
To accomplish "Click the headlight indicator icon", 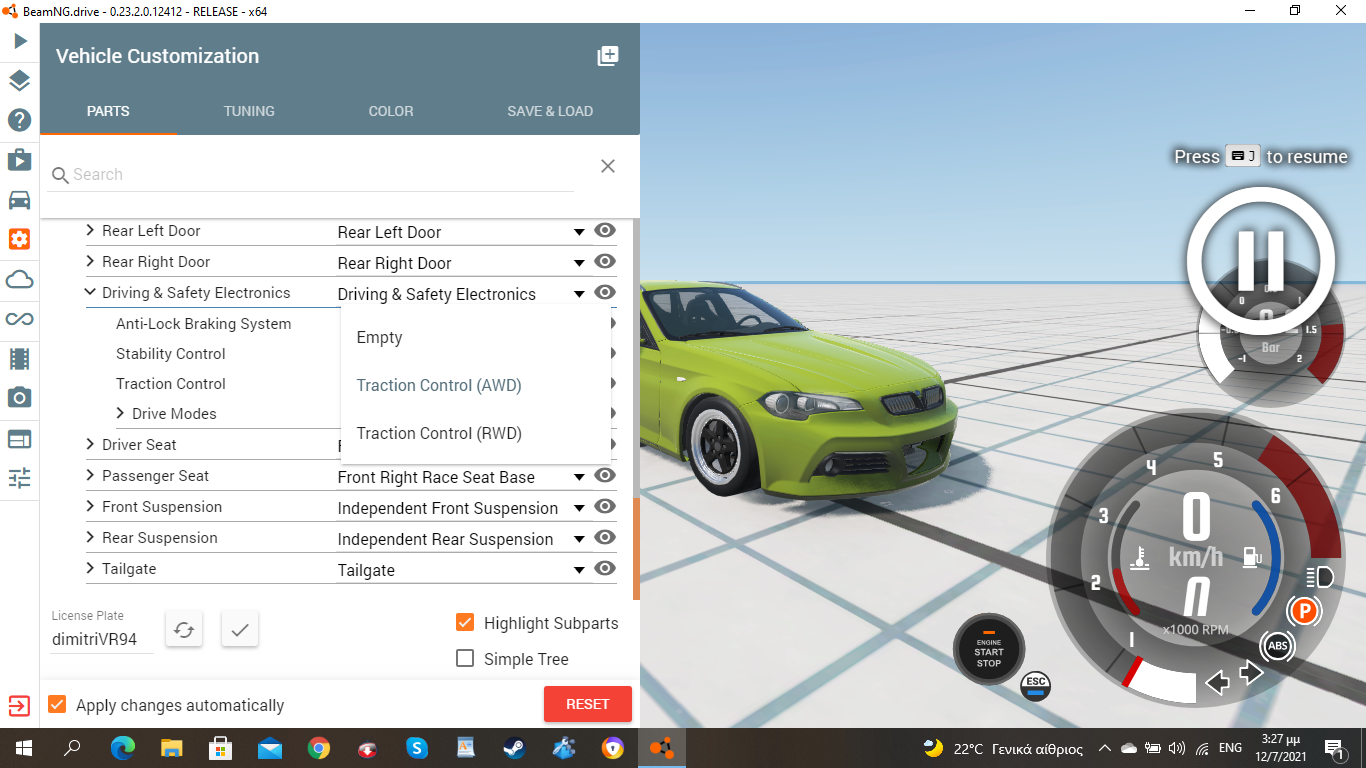I will click(x=1320, y=577).
